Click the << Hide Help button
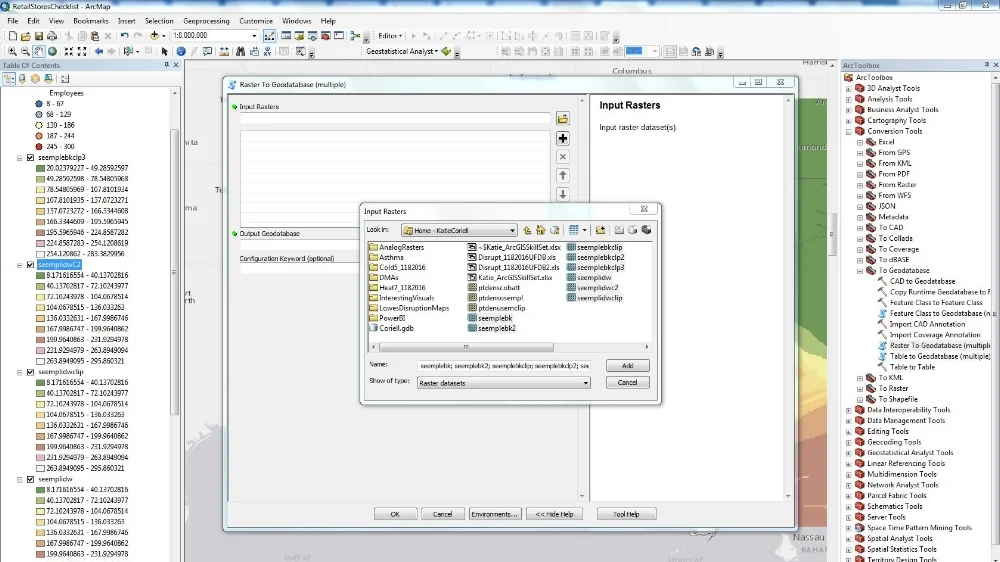Screen dimensions: 1000x562 pyautogui.click(x=554, y=514)
